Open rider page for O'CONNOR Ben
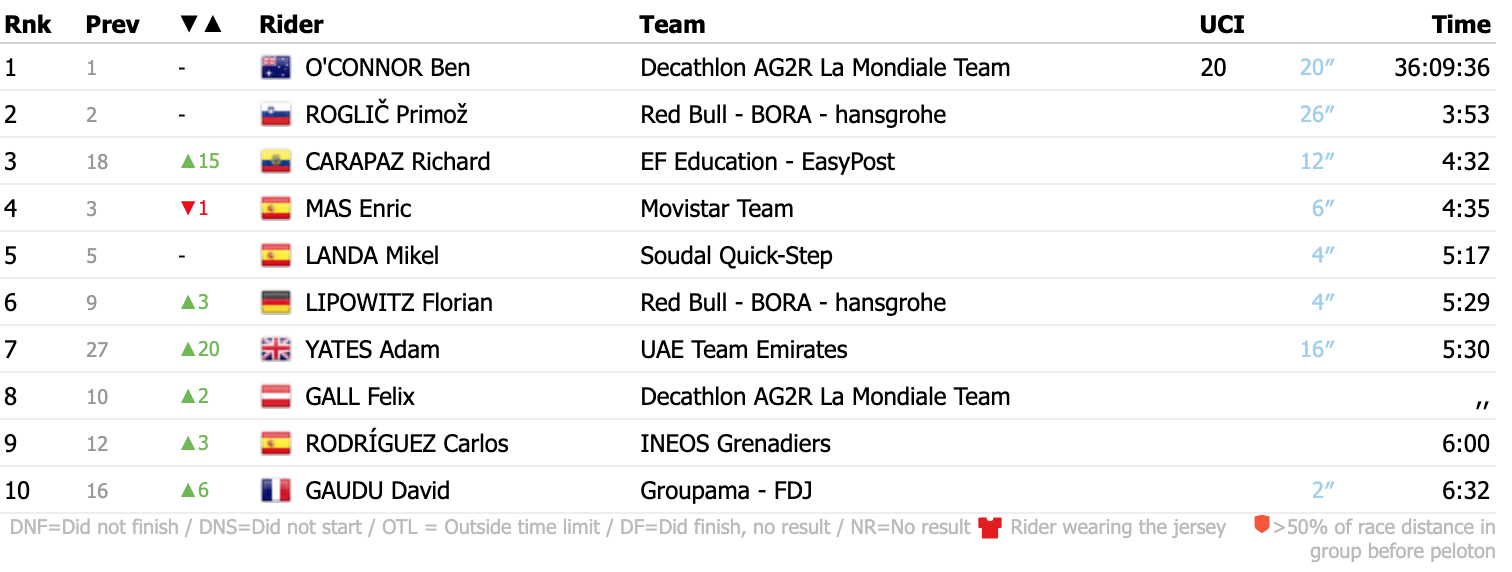1512x572 pixels. 387,68
